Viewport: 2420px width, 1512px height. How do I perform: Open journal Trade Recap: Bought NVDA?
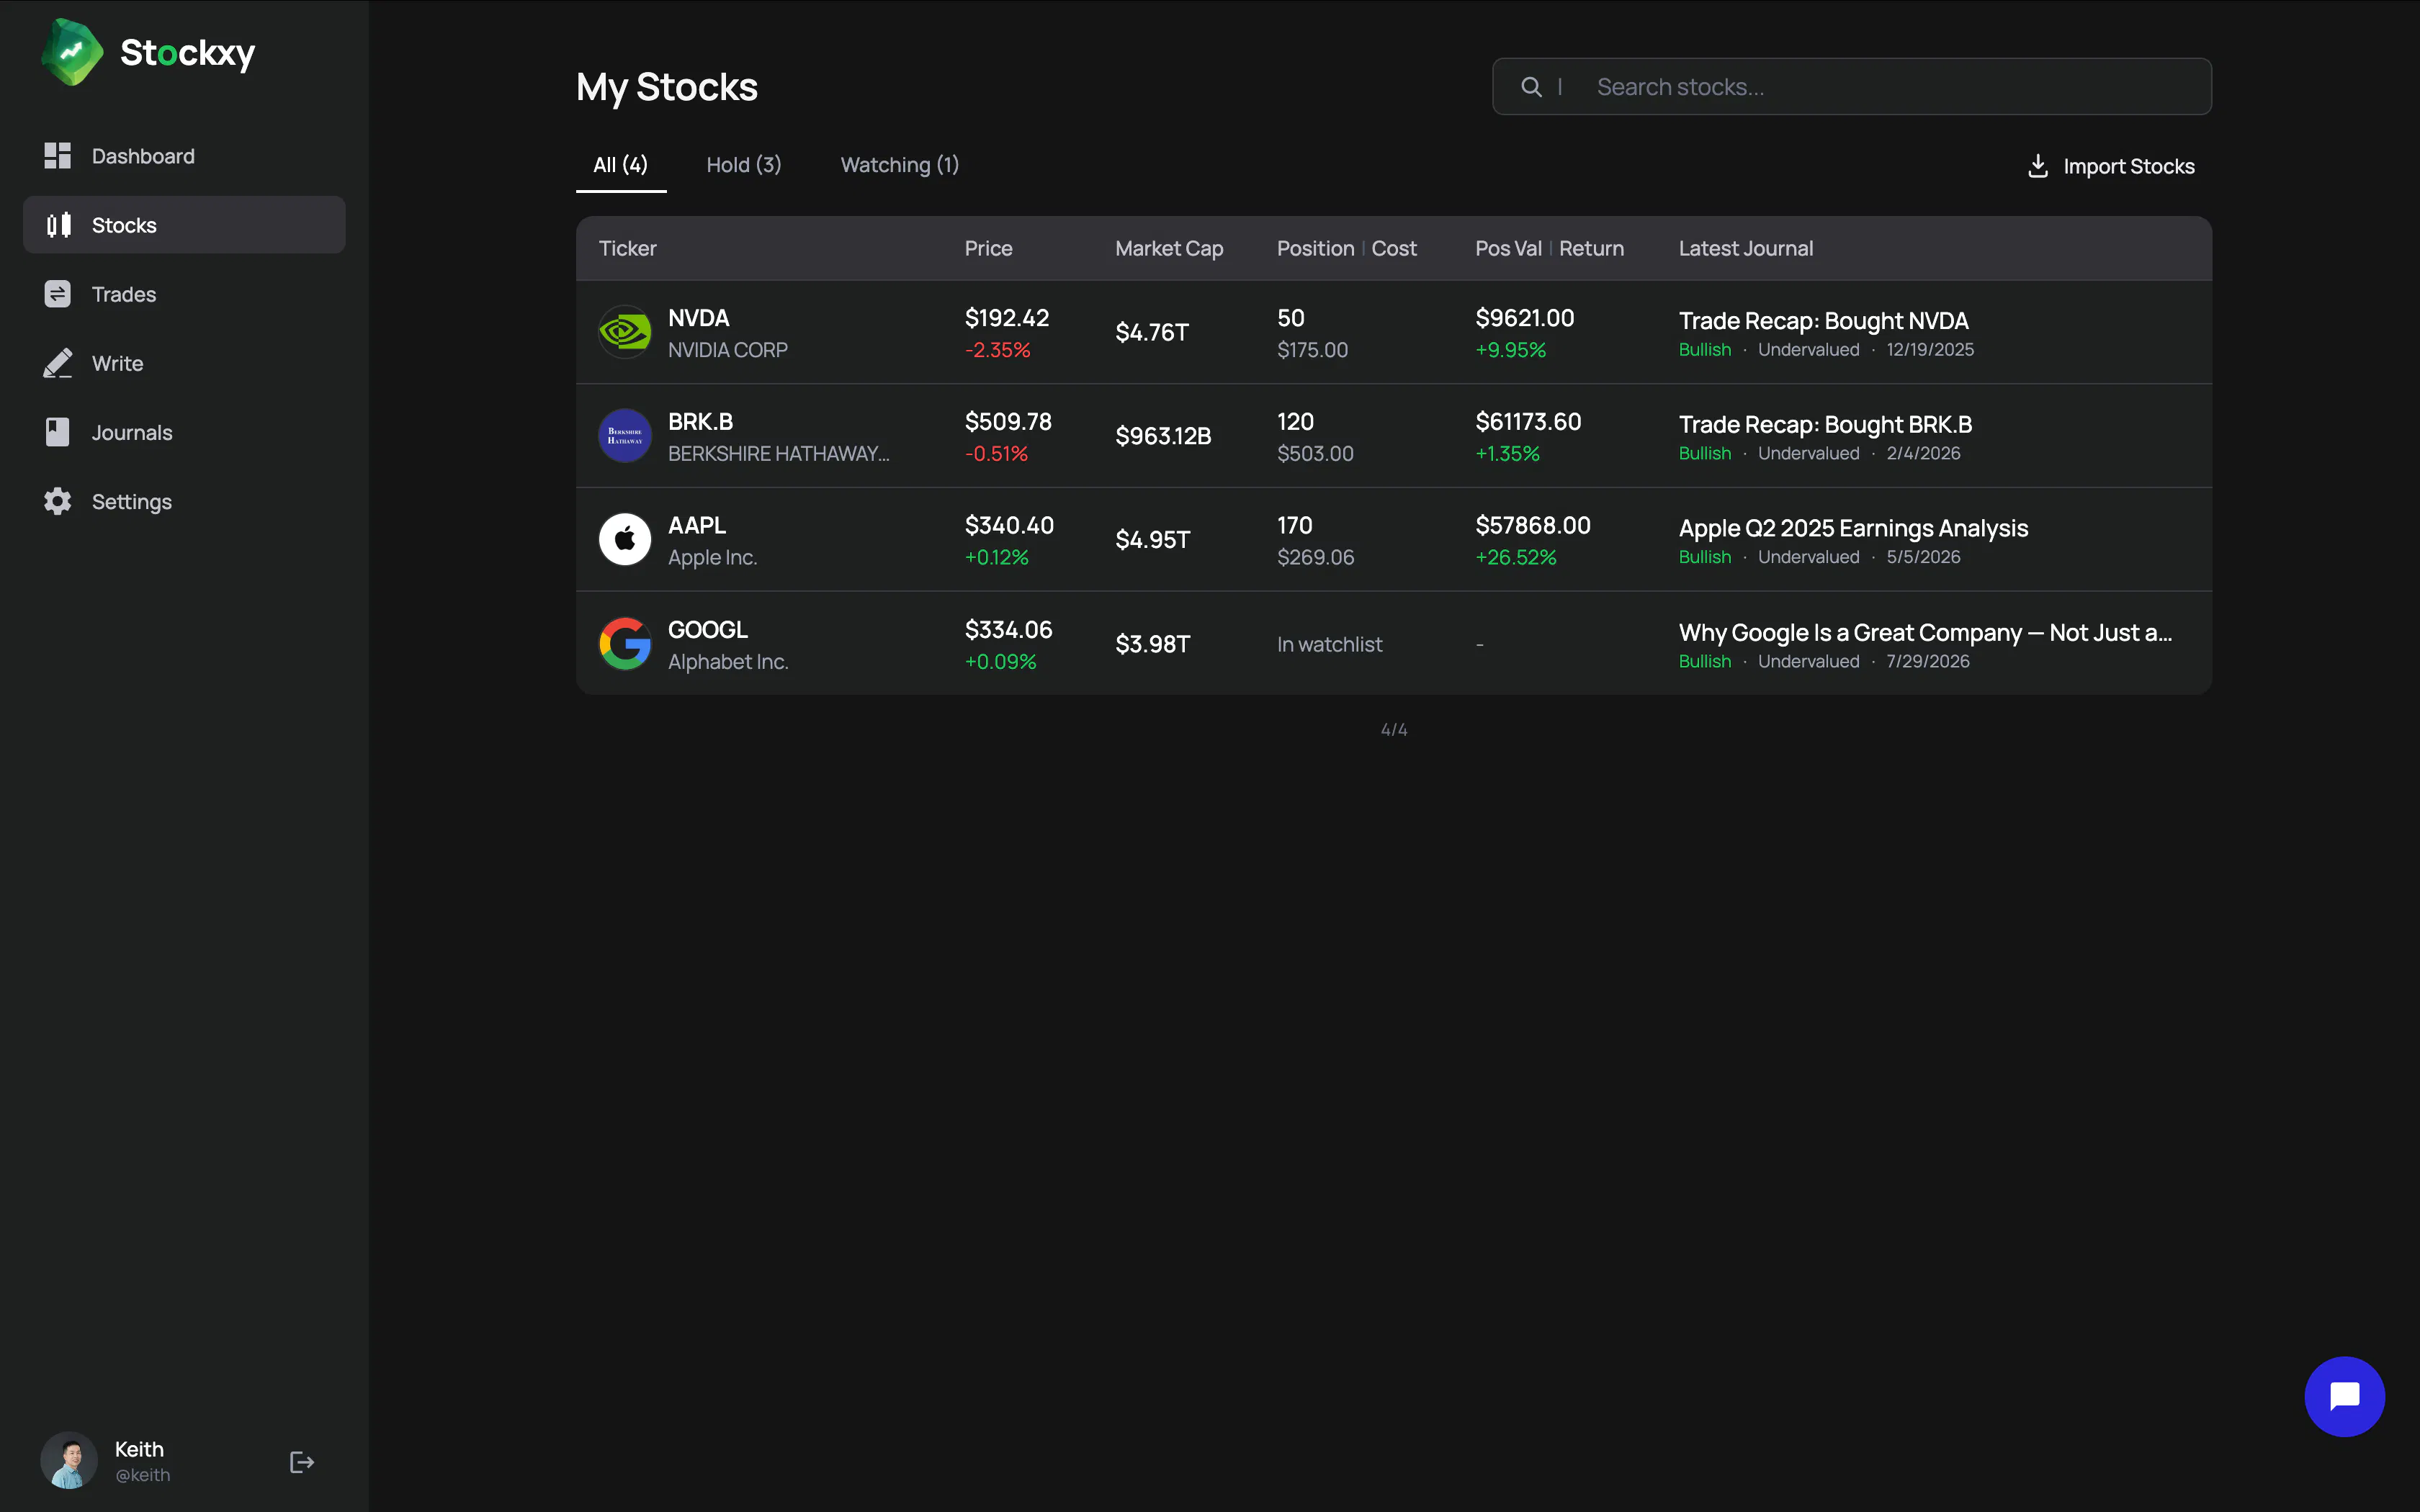[1823, 320]
